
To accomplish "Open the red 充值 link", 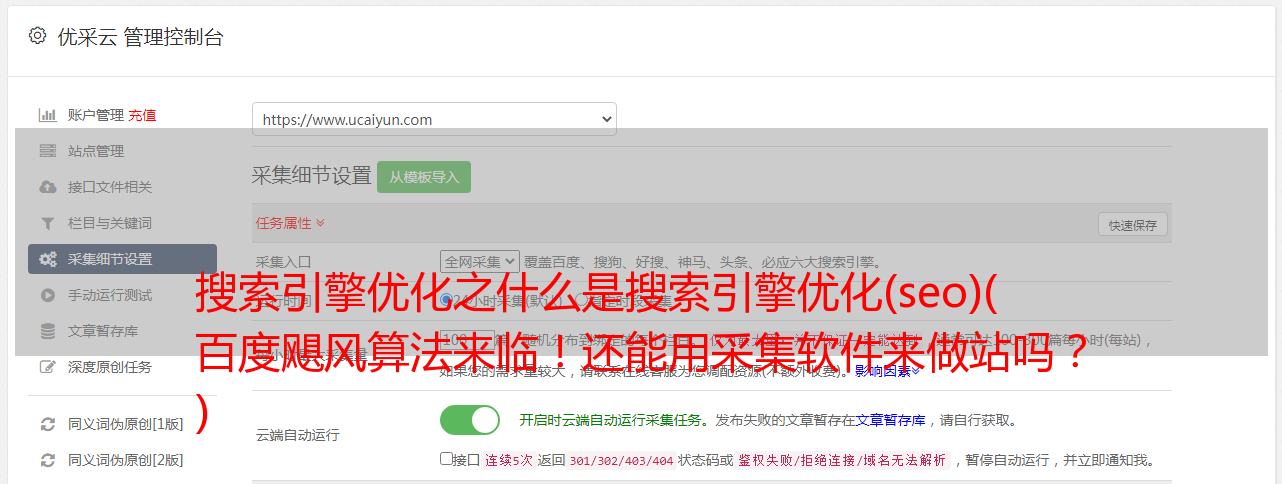I will (142, 115).
